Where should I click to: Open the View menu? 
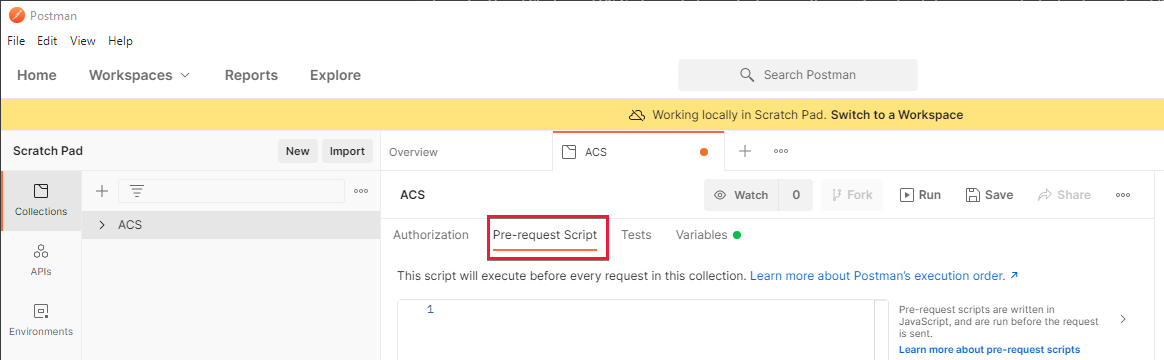pos(82,42)
